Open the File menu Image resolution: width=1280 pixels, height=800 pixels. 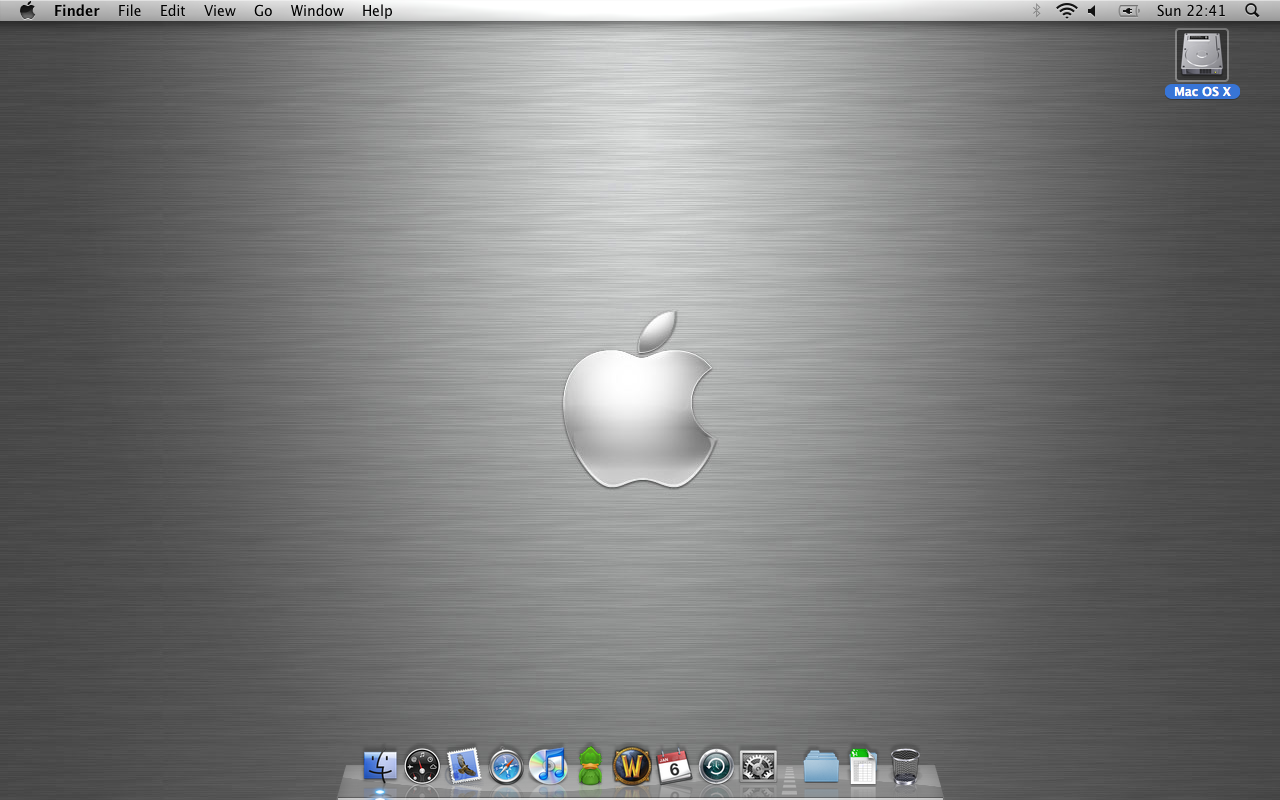(130, 11)
